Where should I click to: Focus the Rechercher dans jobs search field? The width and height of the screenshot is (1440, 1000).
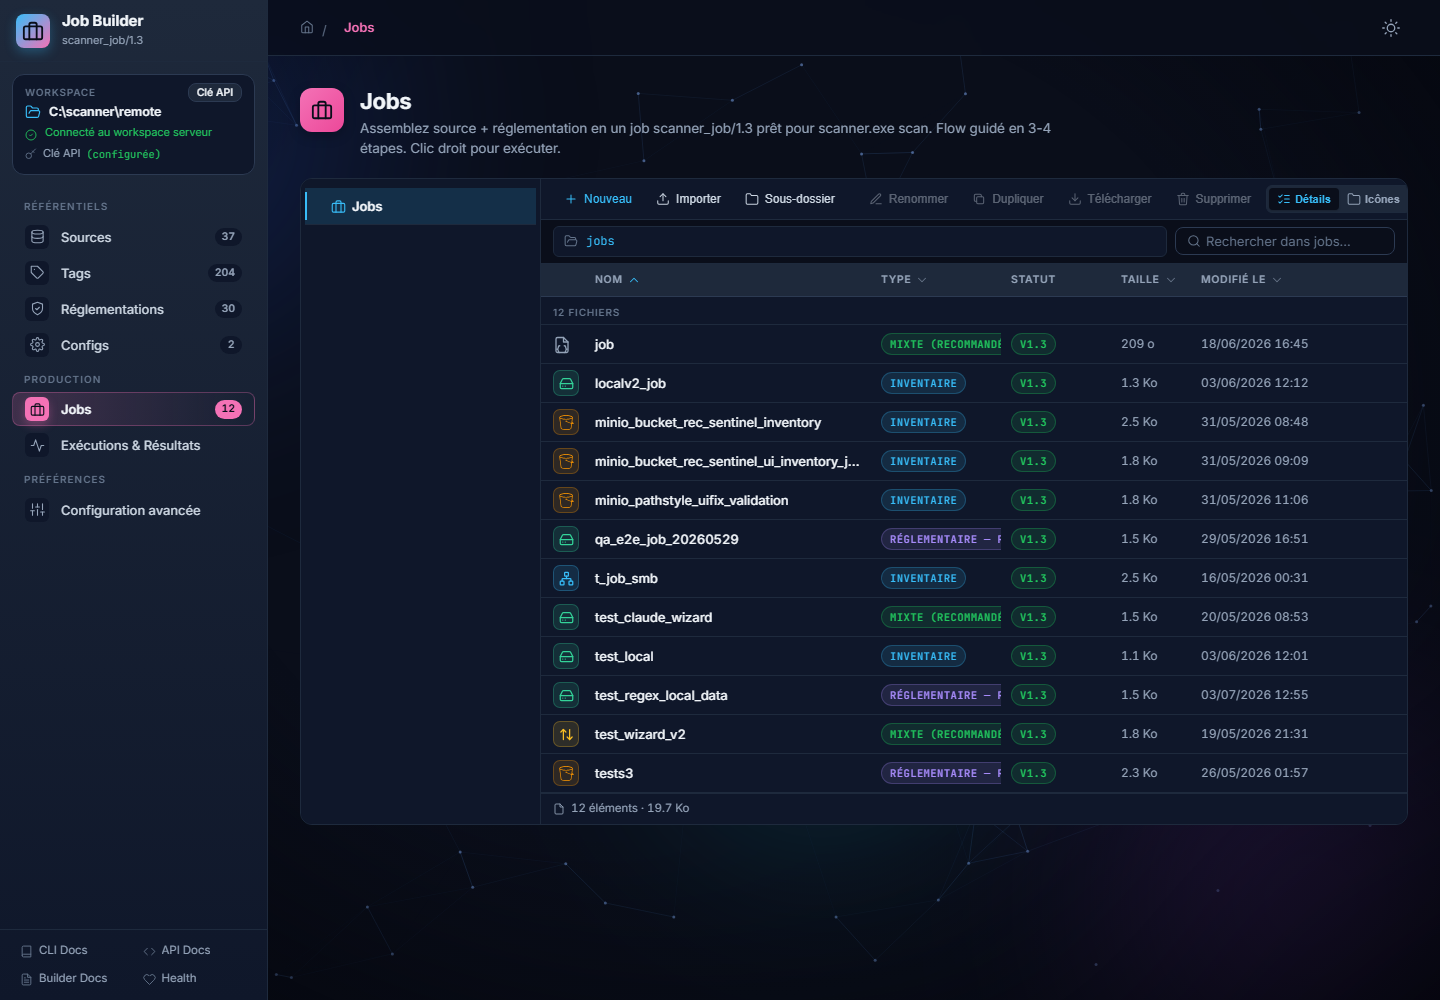[x=1284, y=241]
